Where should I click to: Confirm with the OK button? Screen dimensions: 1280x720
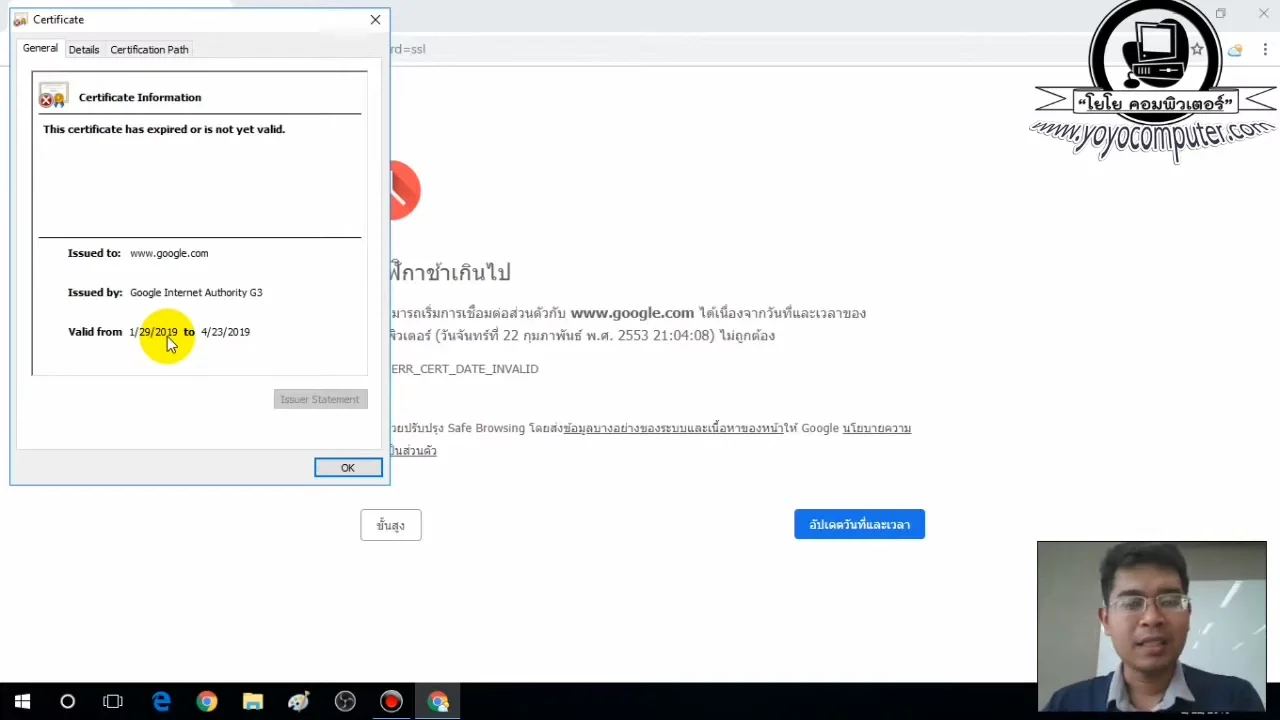pyautogui.click(x=348, y=467)
